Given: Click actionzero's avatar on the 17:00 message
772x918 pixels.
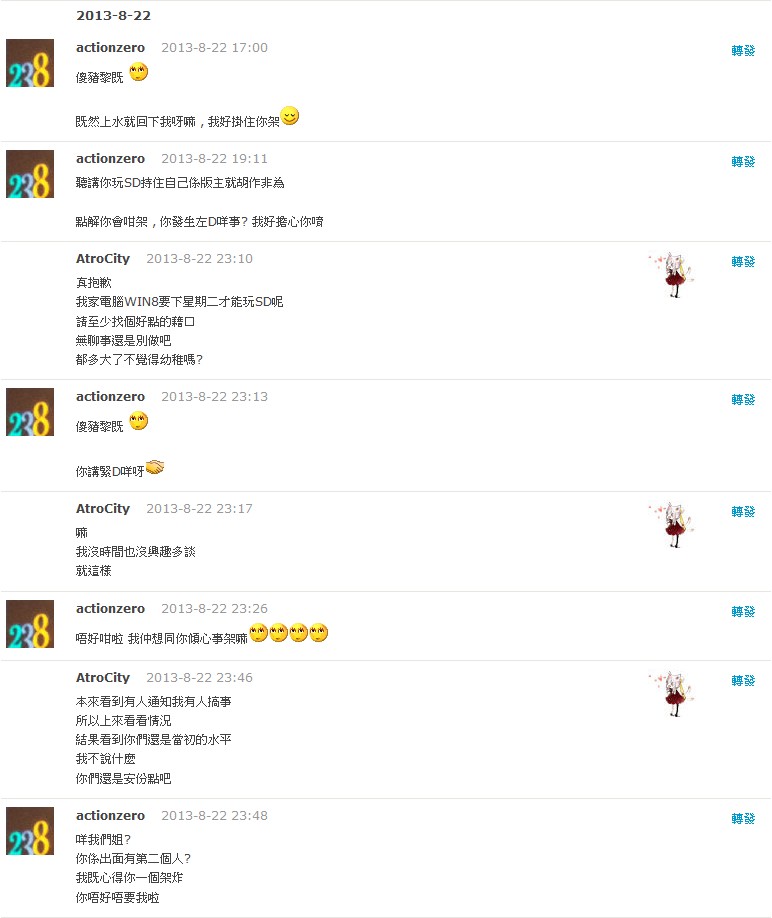Looking at the screenshot, I should [30, 63].
